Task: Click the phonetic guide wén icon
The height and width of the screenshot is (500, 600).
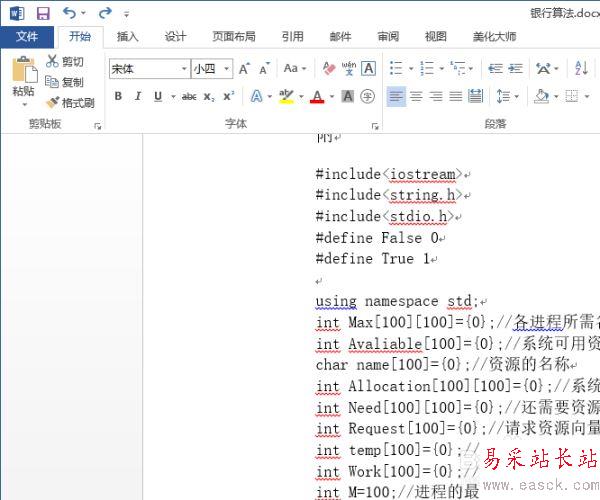Action: [x=349, y=69]
